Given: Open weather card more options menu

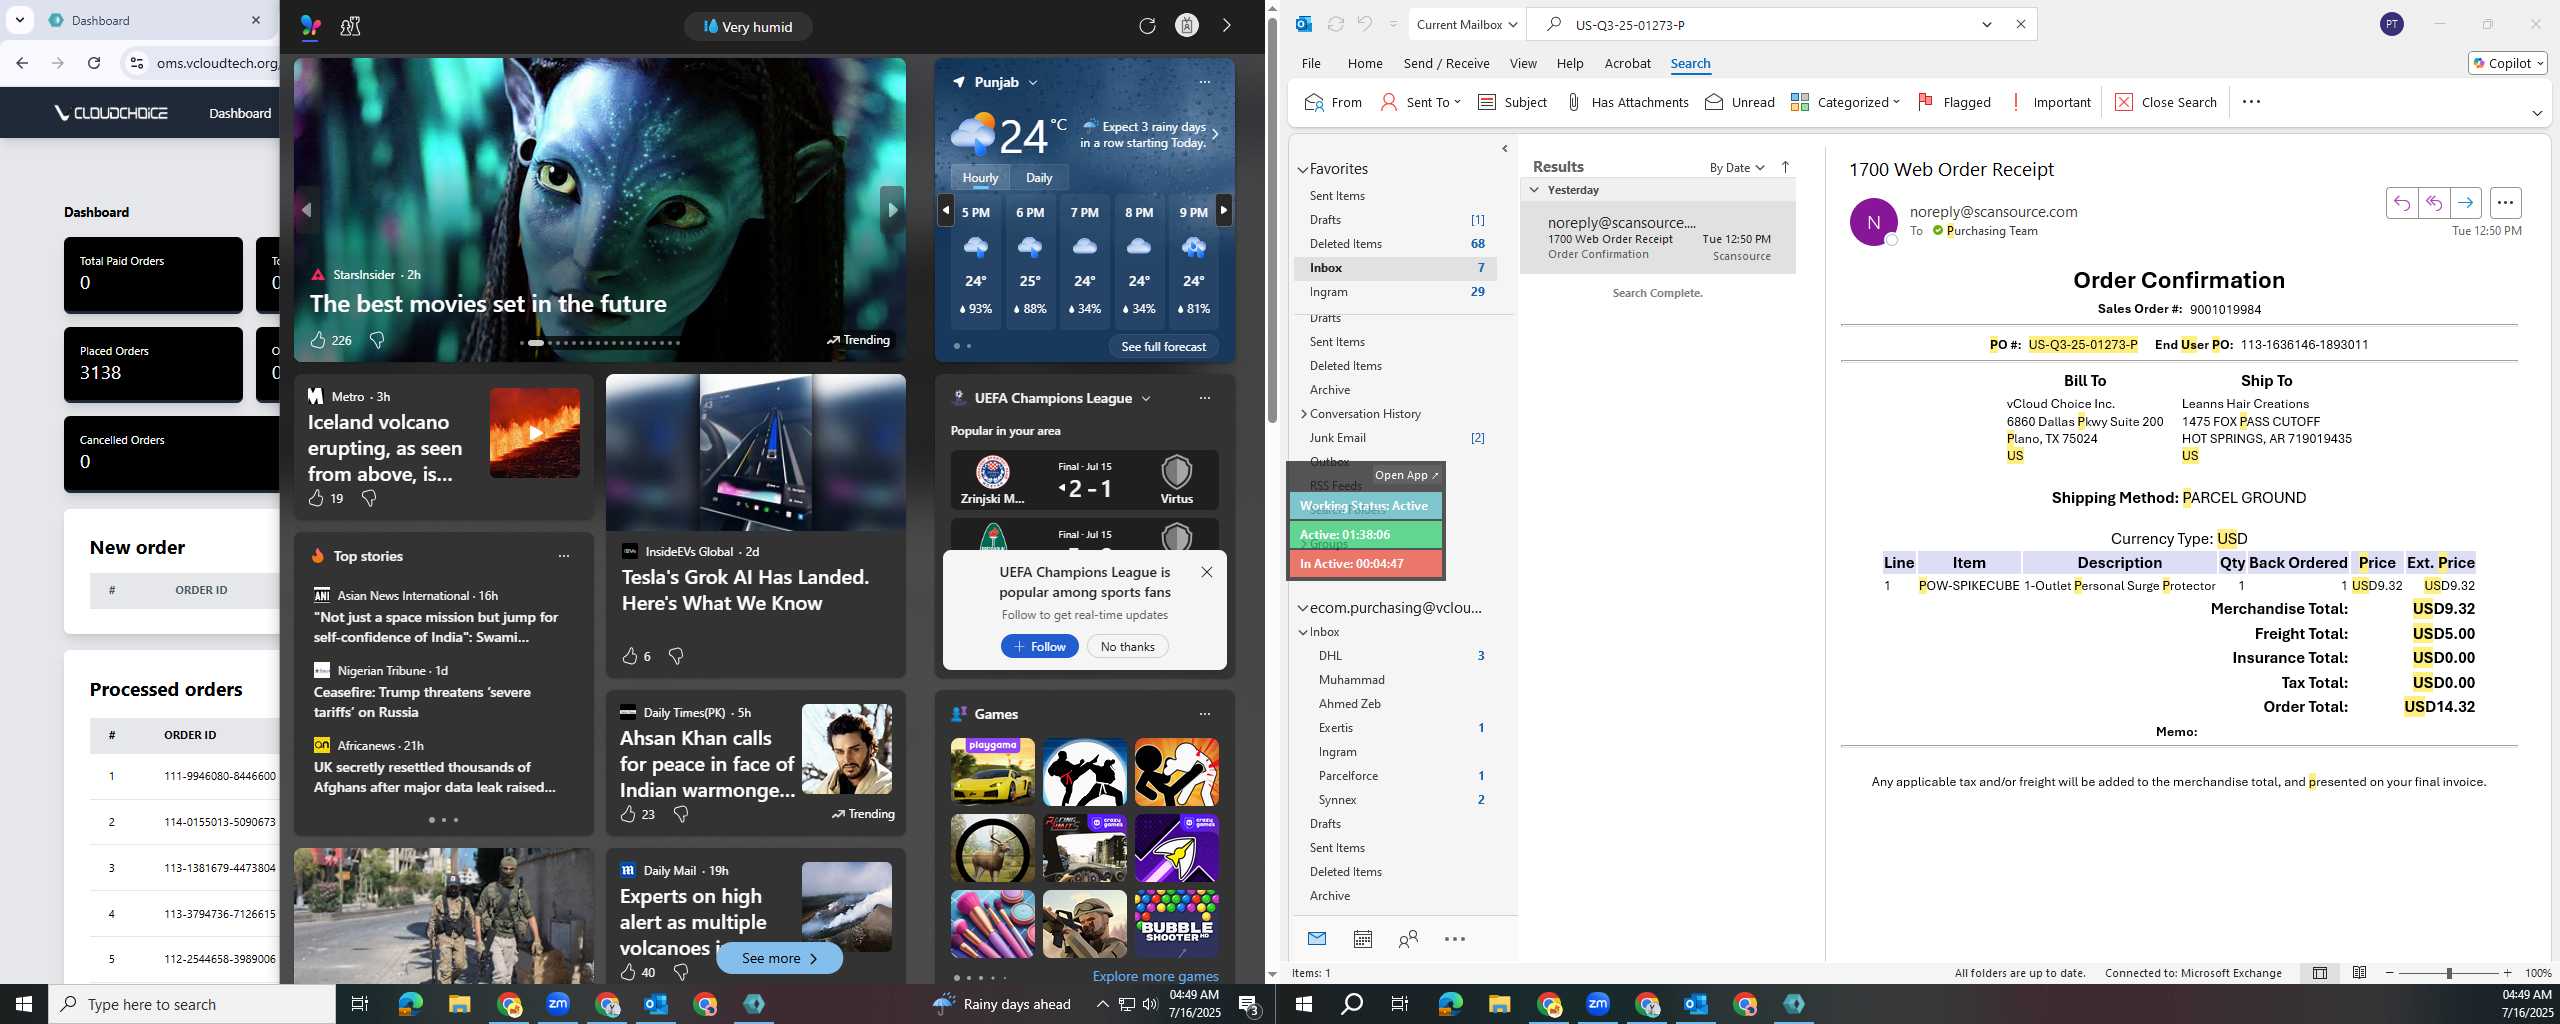Looking at the screenshot, I should coord(1204,82).
